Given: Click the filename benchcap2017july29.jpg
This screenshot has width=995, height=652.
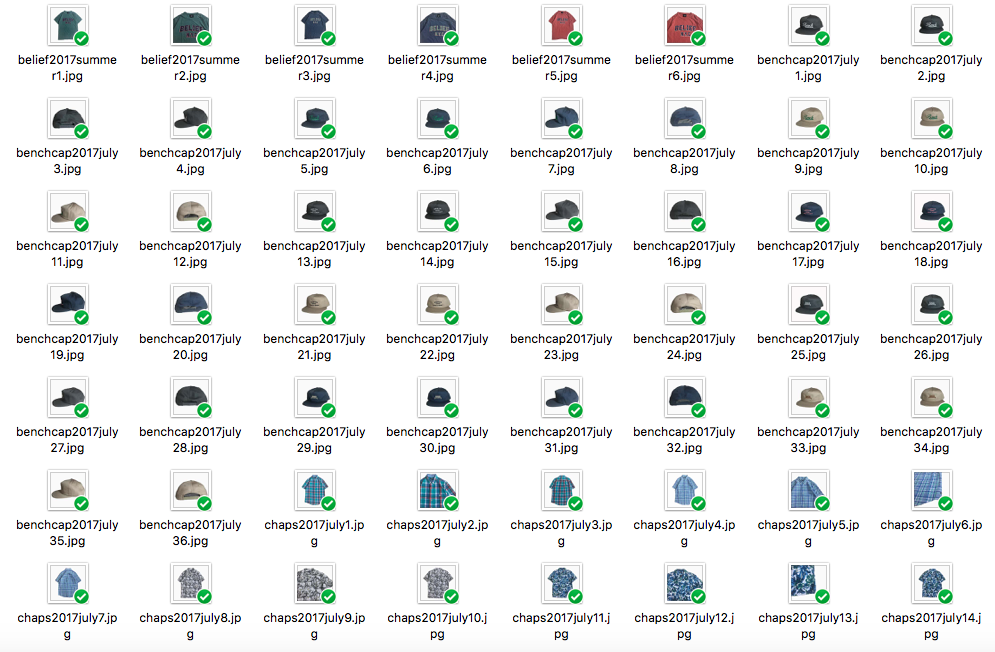Looking at the screenshot, I should tap(314, 439).
